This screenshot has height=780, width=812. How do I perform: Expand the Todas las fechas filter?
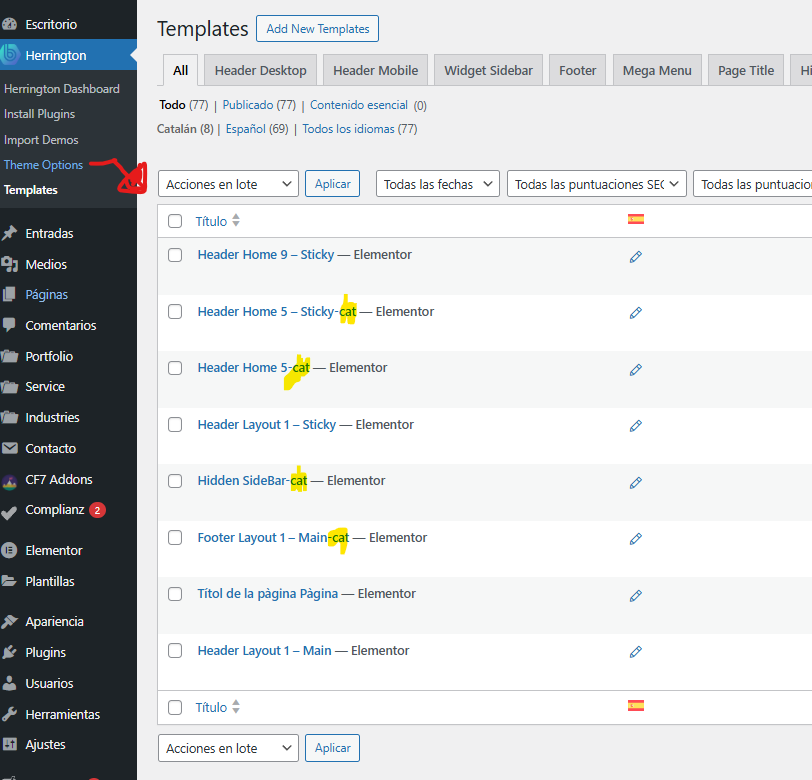click(438, 184)
